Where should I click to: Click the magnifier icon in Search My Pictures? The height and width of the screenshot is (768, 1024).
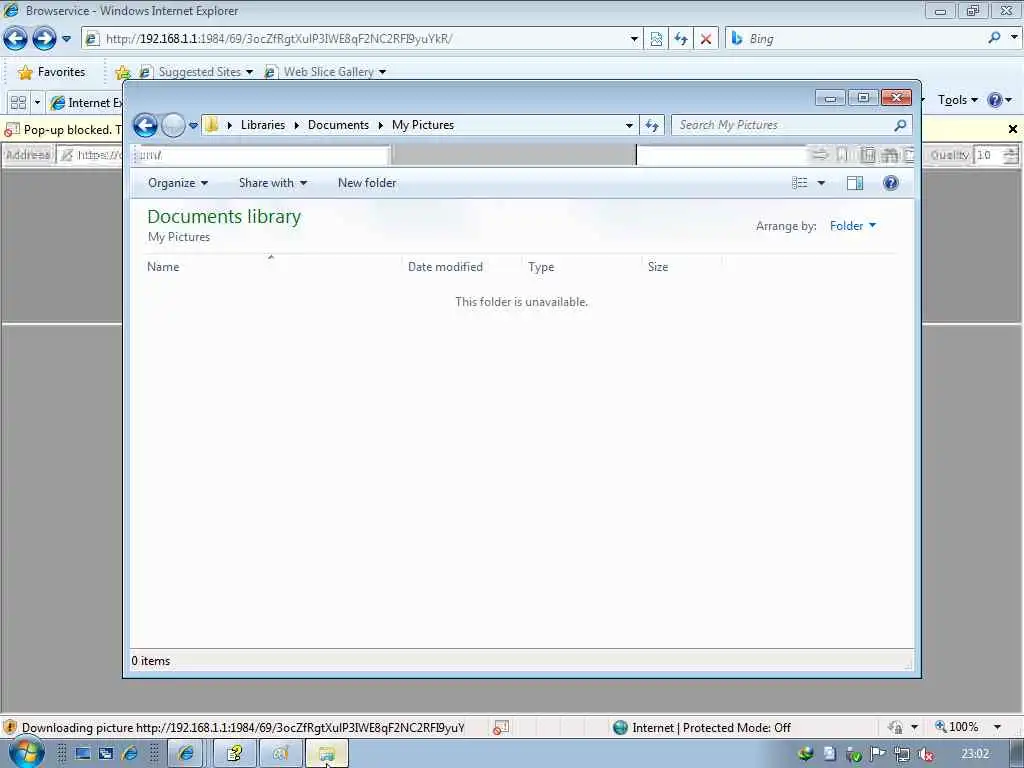click(x=901, y=125)
